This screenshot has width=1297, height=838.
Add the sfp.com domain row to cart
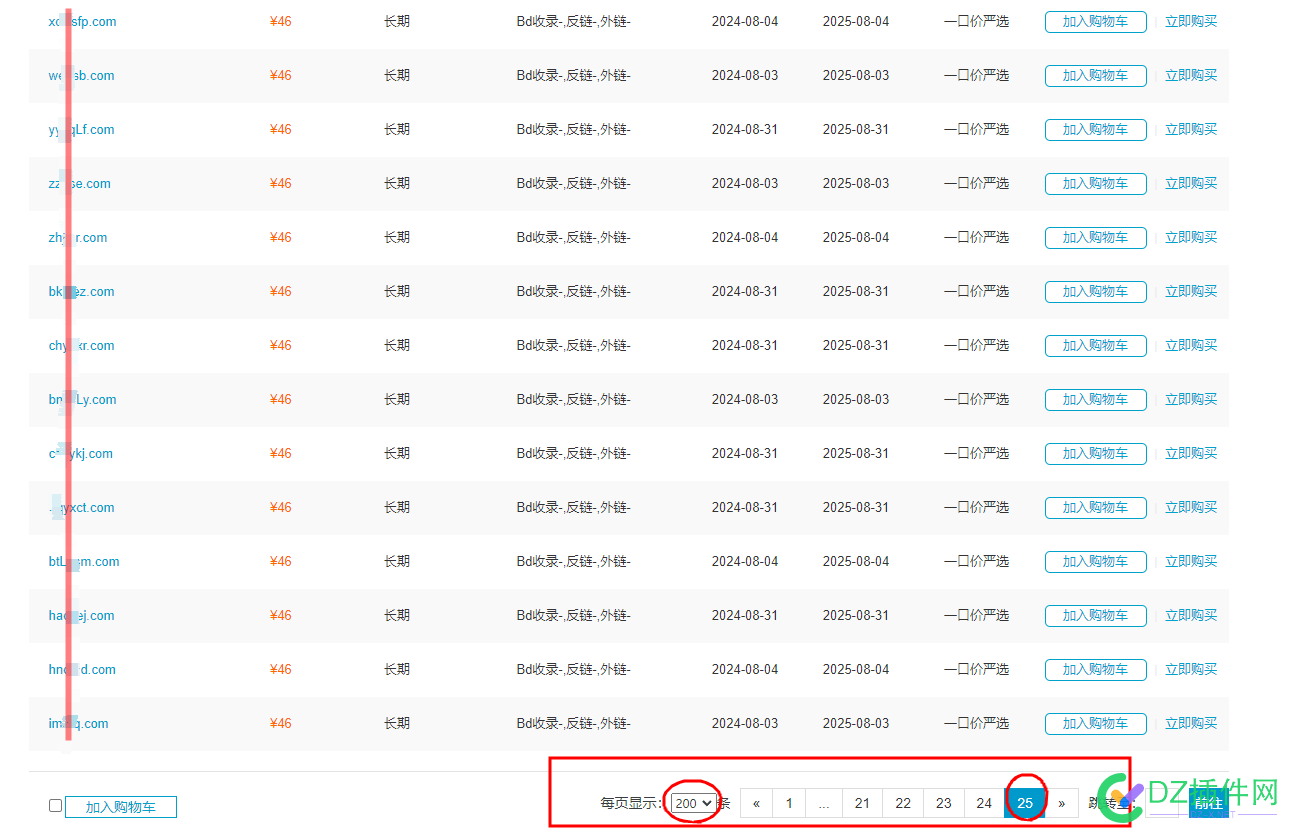(x=1095, y=22)
